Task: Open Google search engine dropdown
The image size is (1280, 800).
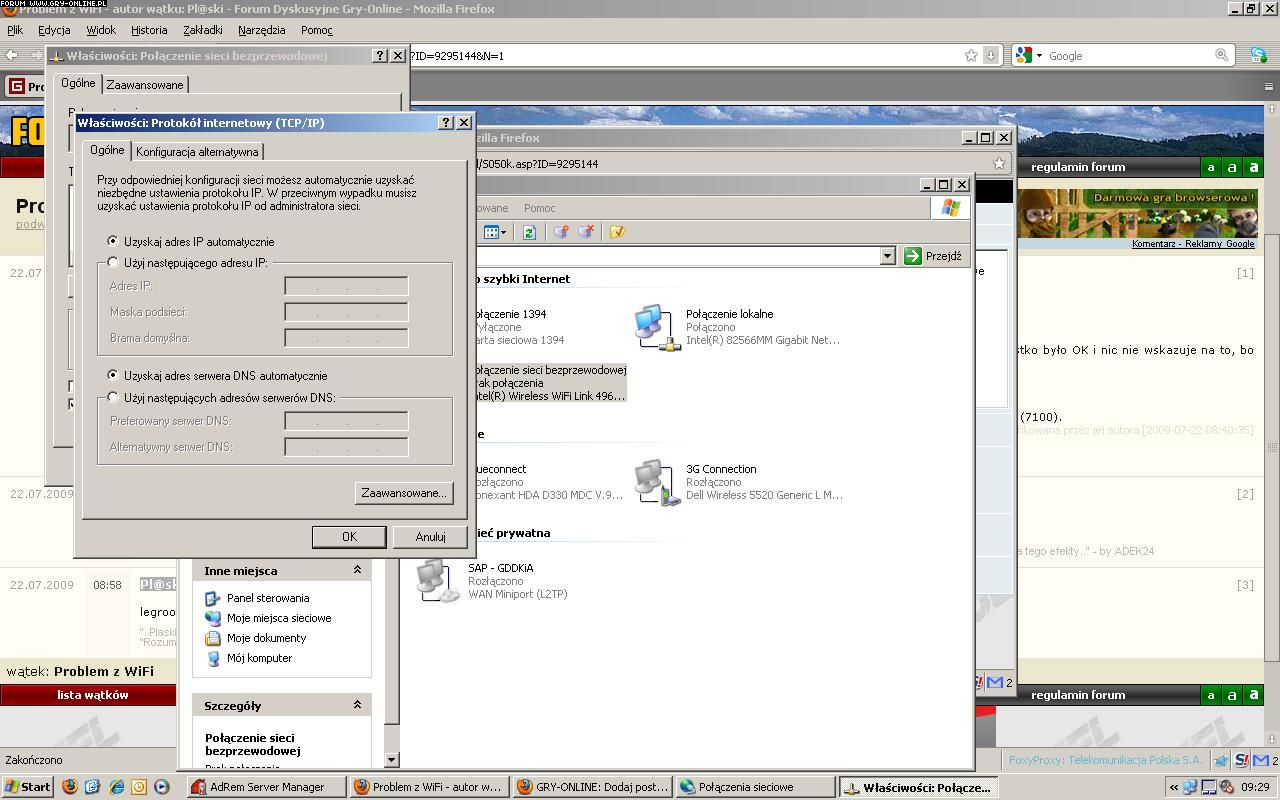Action: (1029, 56)
